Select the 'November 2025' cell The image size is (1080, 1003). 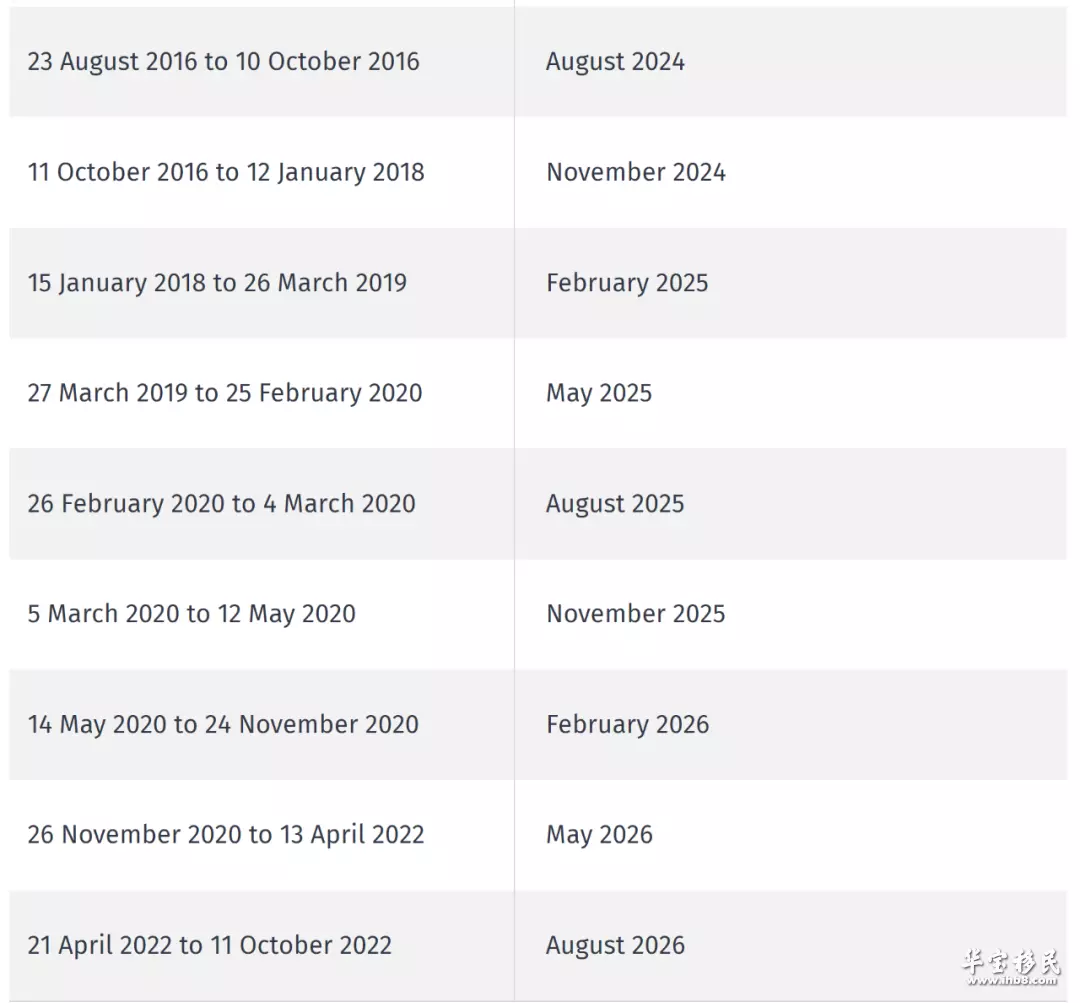point(791,614)
